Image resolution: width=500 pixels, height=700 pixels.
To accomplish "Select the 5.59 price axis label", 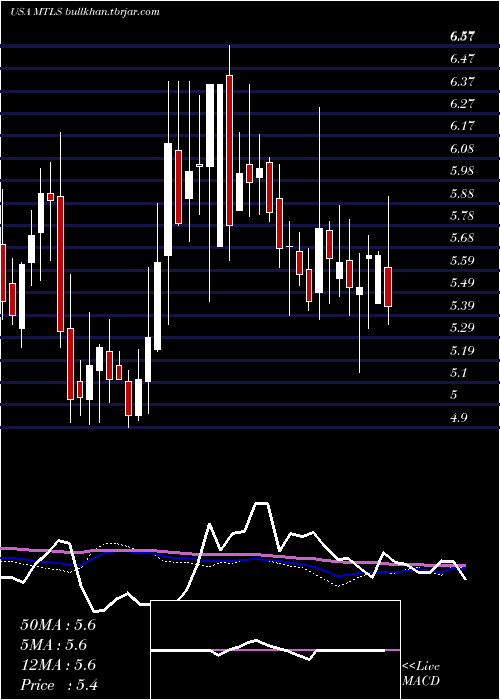I will tap(462, 261).
